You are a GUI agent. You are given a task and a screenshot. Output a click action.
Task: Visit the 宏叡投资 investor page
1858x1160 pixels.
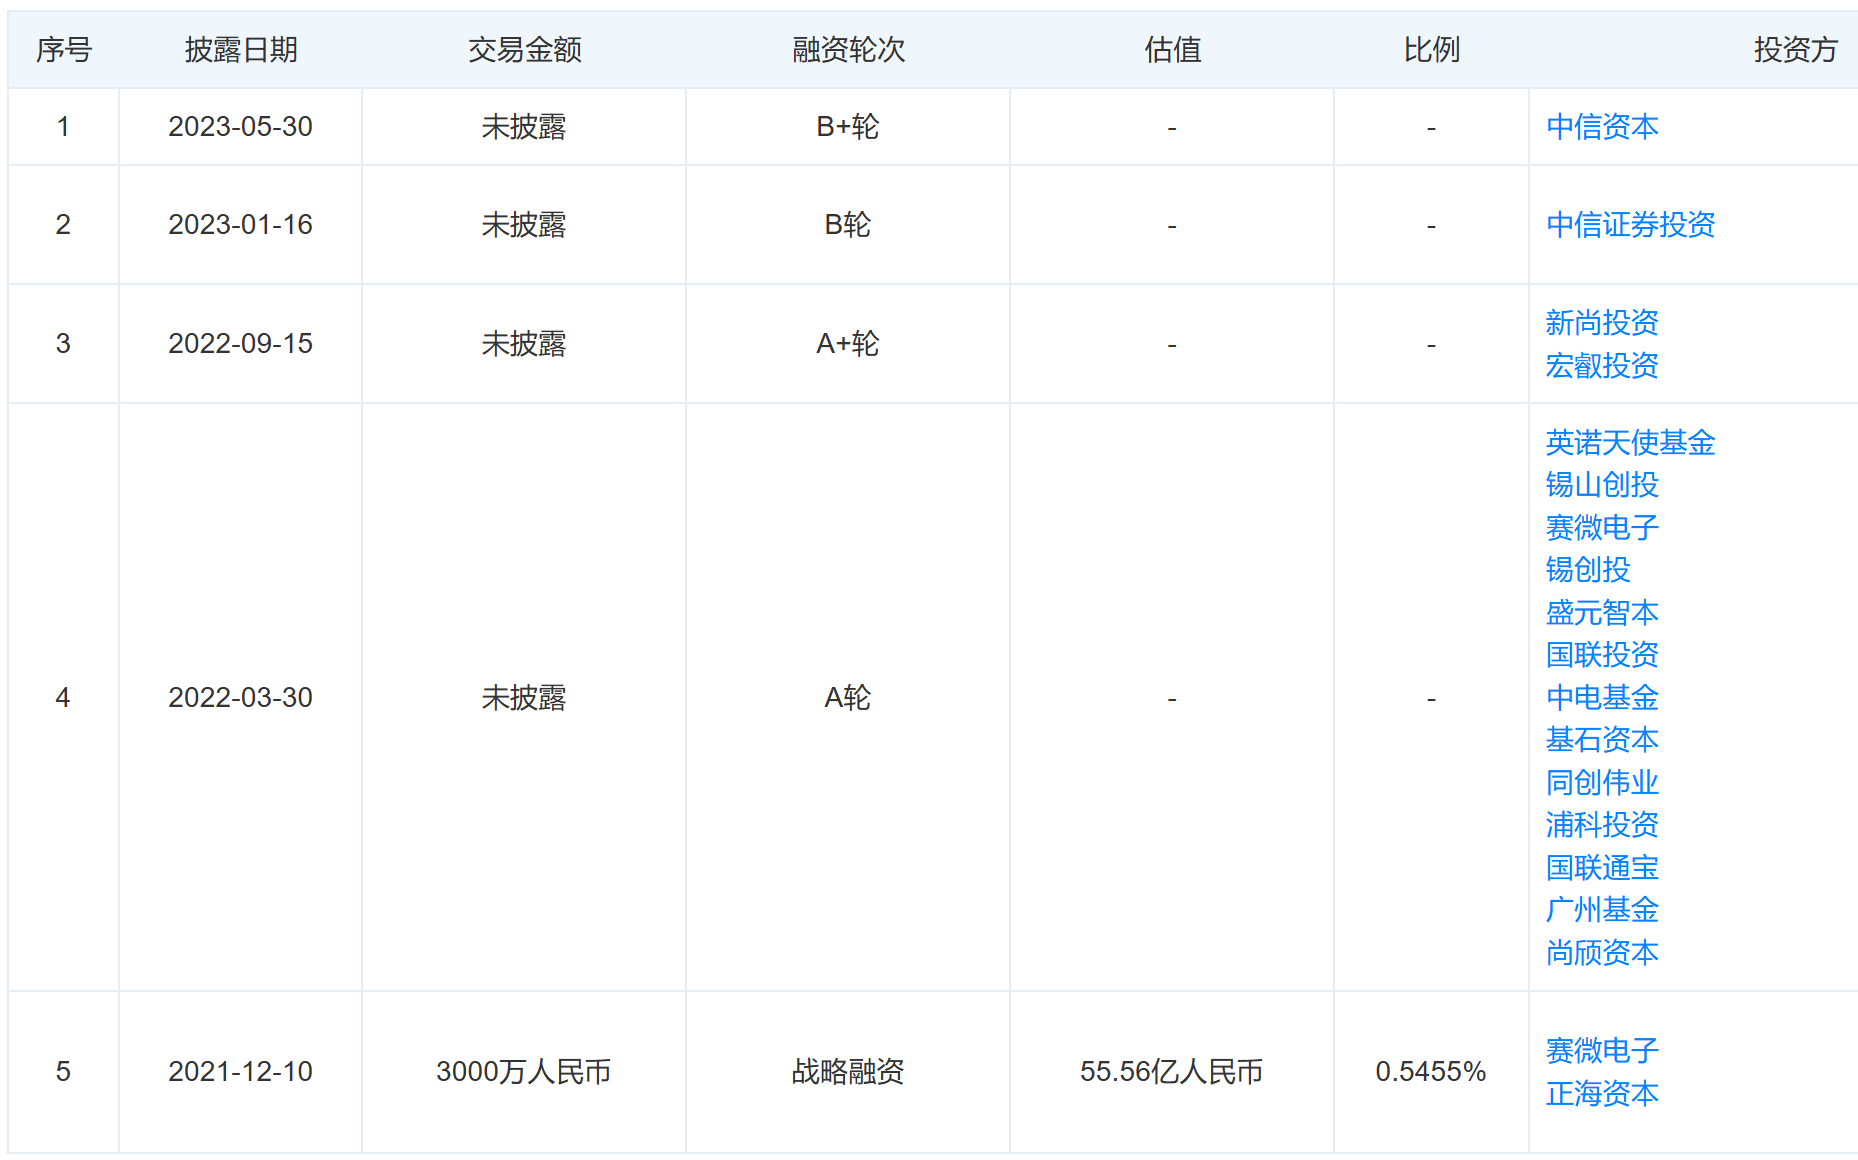tap(1602, 366)
